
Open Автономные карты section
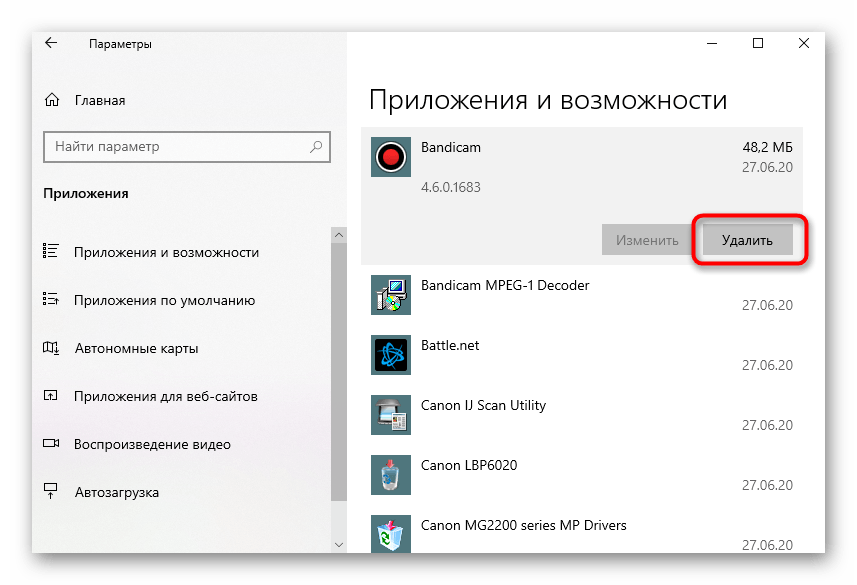tap(137, 348)
